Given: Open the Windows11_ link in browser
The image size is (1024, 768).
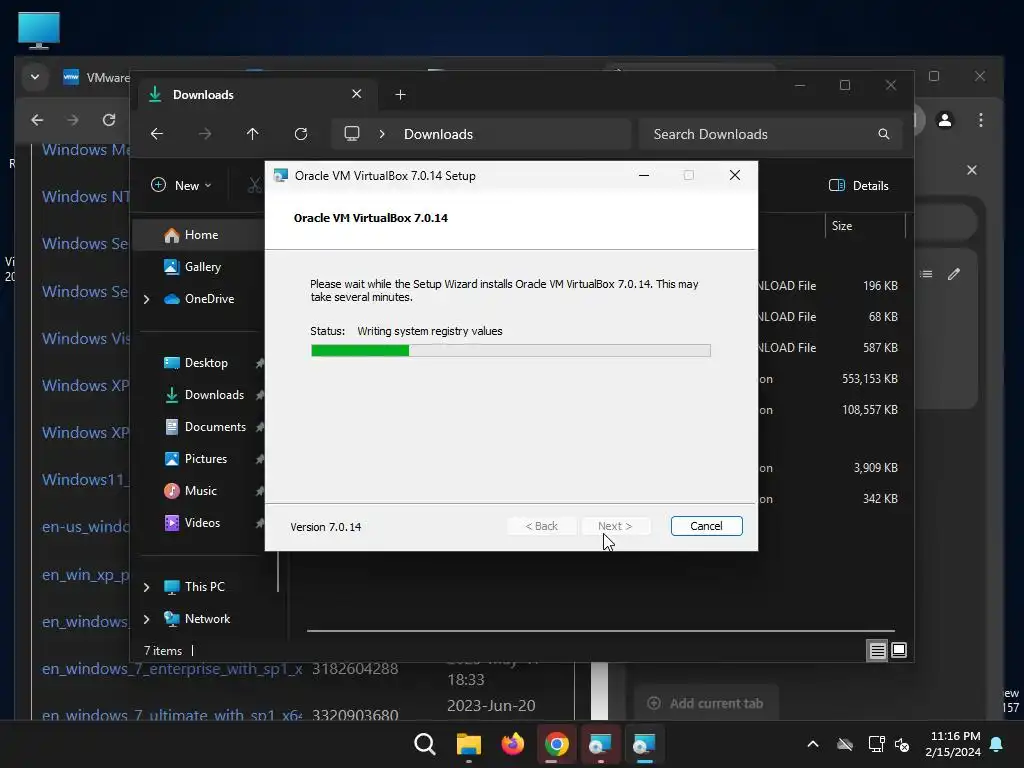Looking at the screenshot, I should click(x=86, y=479).
